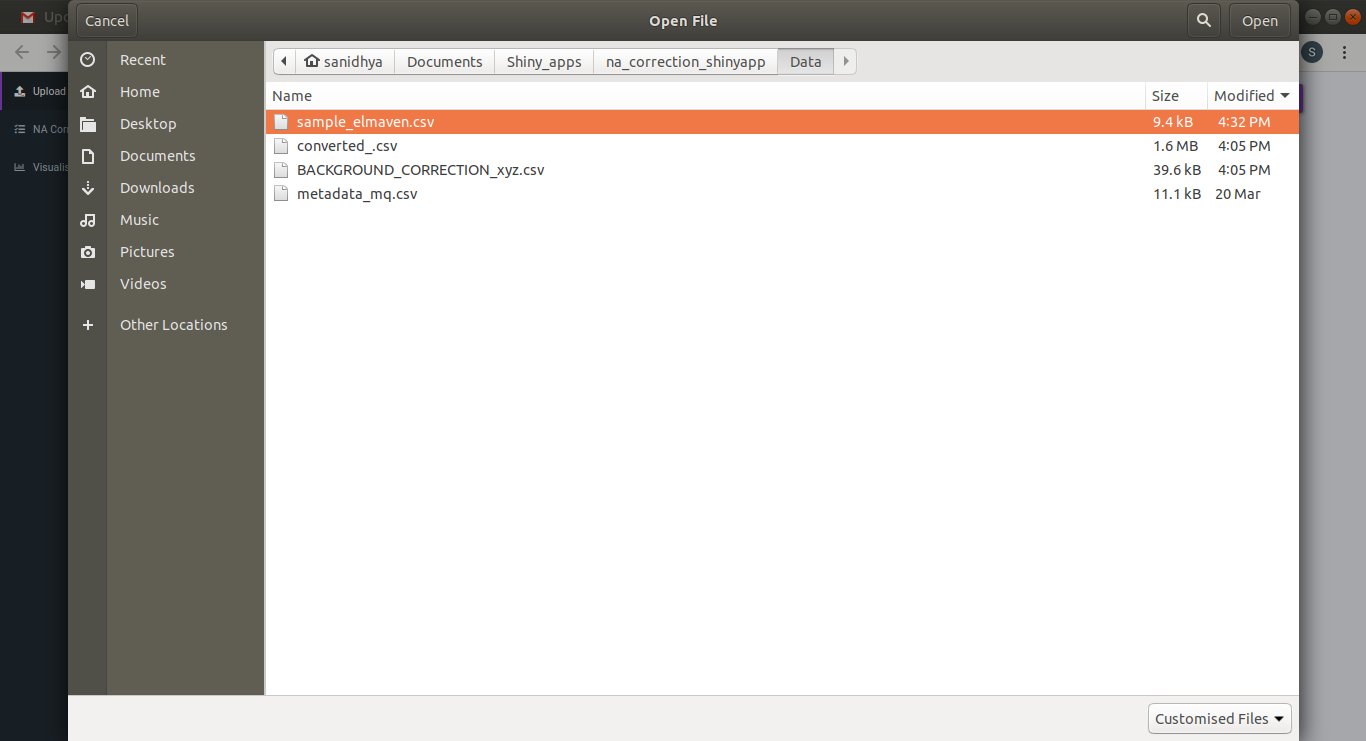Select Documents in the sidebar
This screenshot has height=741, width=1366.
pos(158,156)
